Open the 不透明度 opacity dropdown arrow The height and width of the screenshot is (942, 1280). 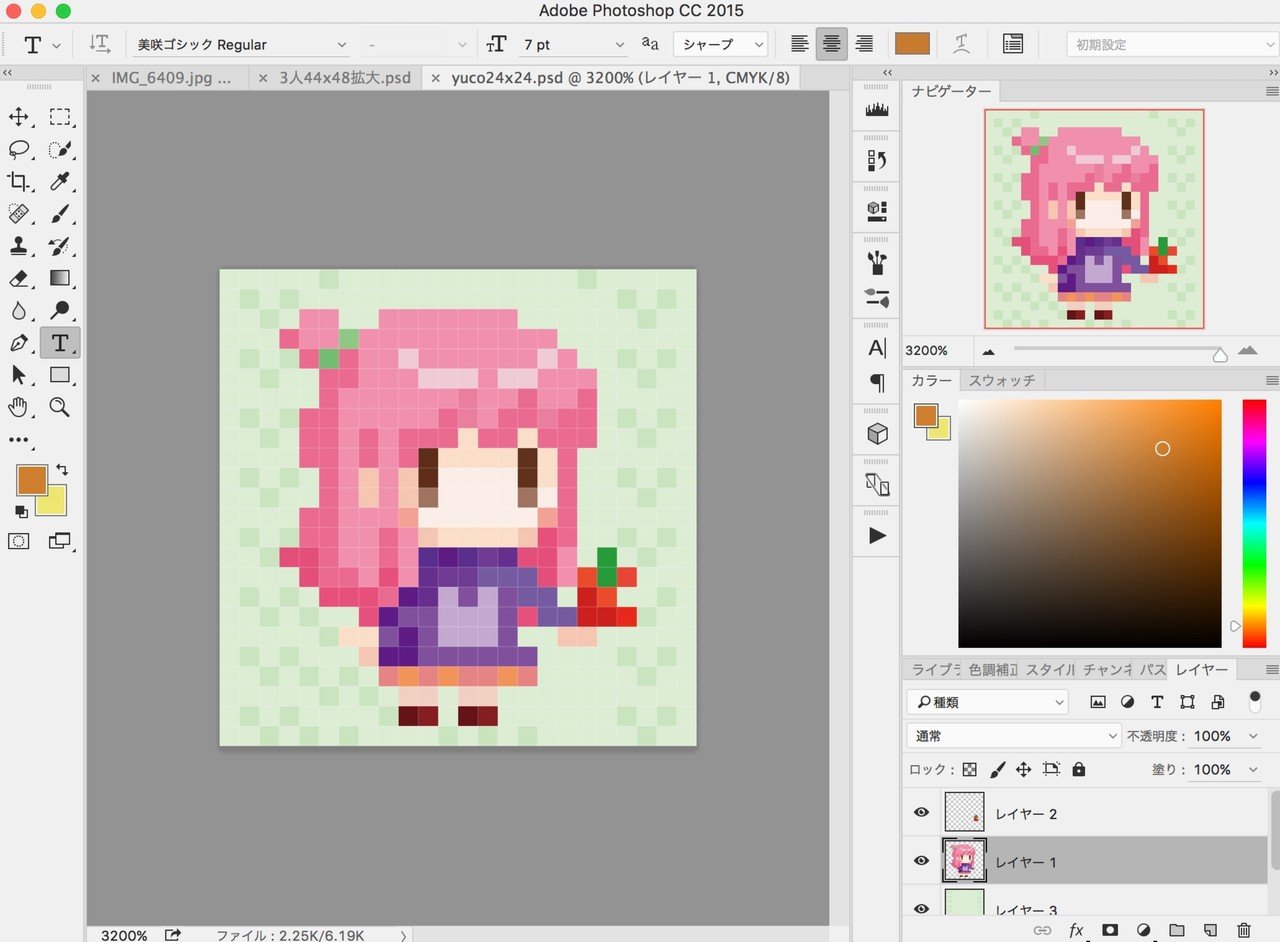click(1253, 736)
